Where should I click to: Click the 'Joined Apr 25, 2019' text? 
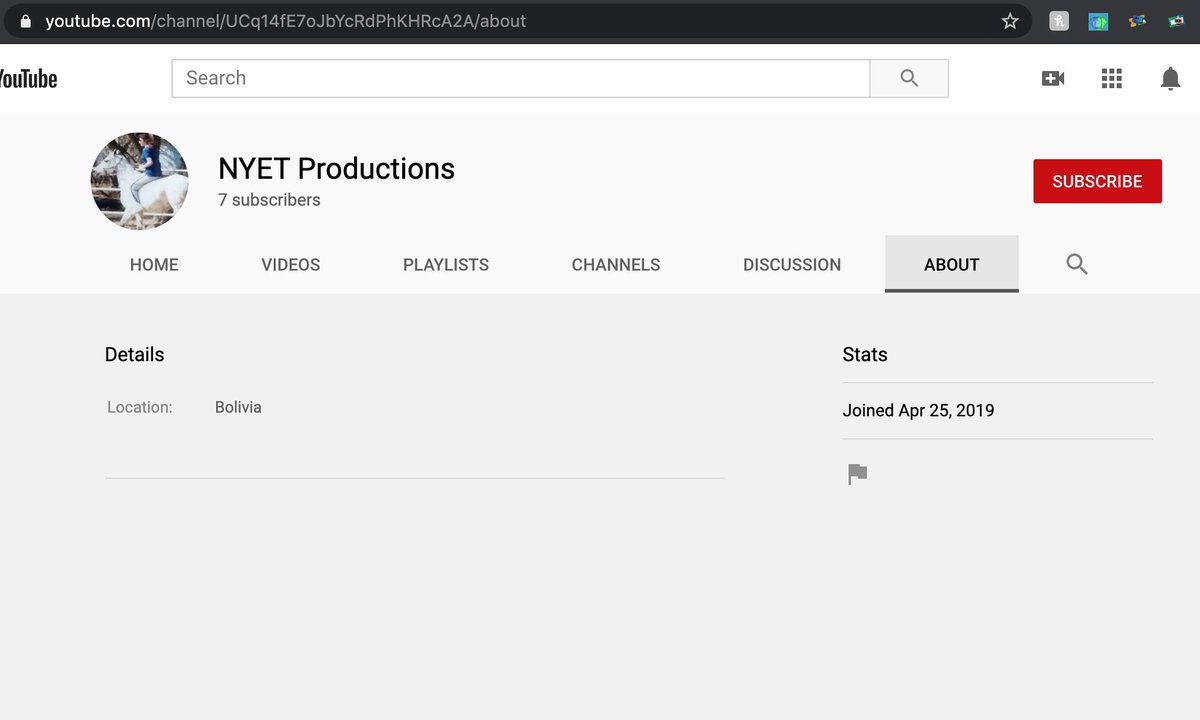point(918,410)
